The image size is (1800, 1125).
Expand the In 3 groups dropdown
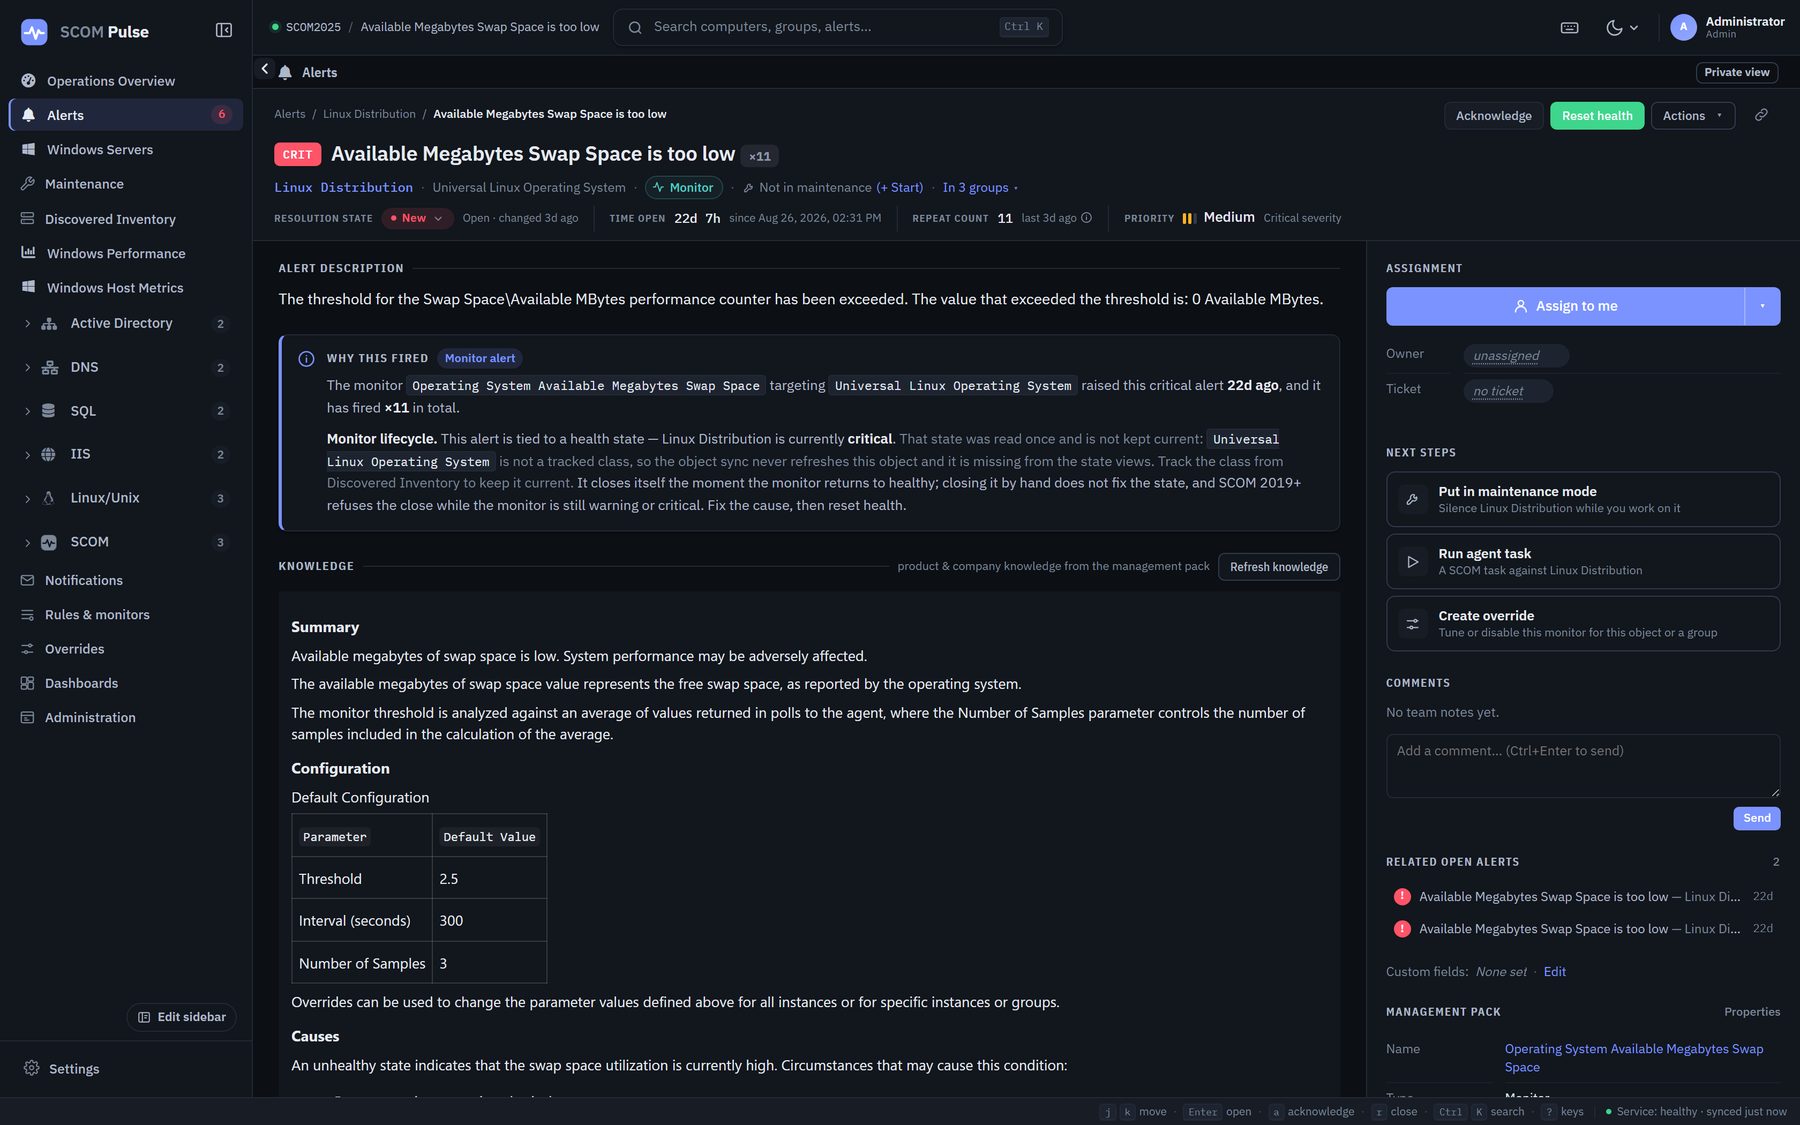click(x=980, y=188)
